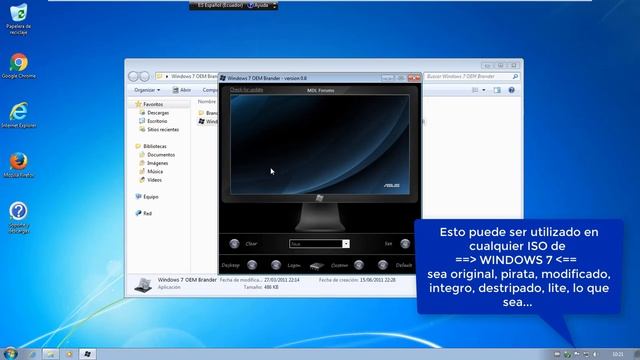Select the Brands folder in file list
640x360 pixels.
click(208, 113)
